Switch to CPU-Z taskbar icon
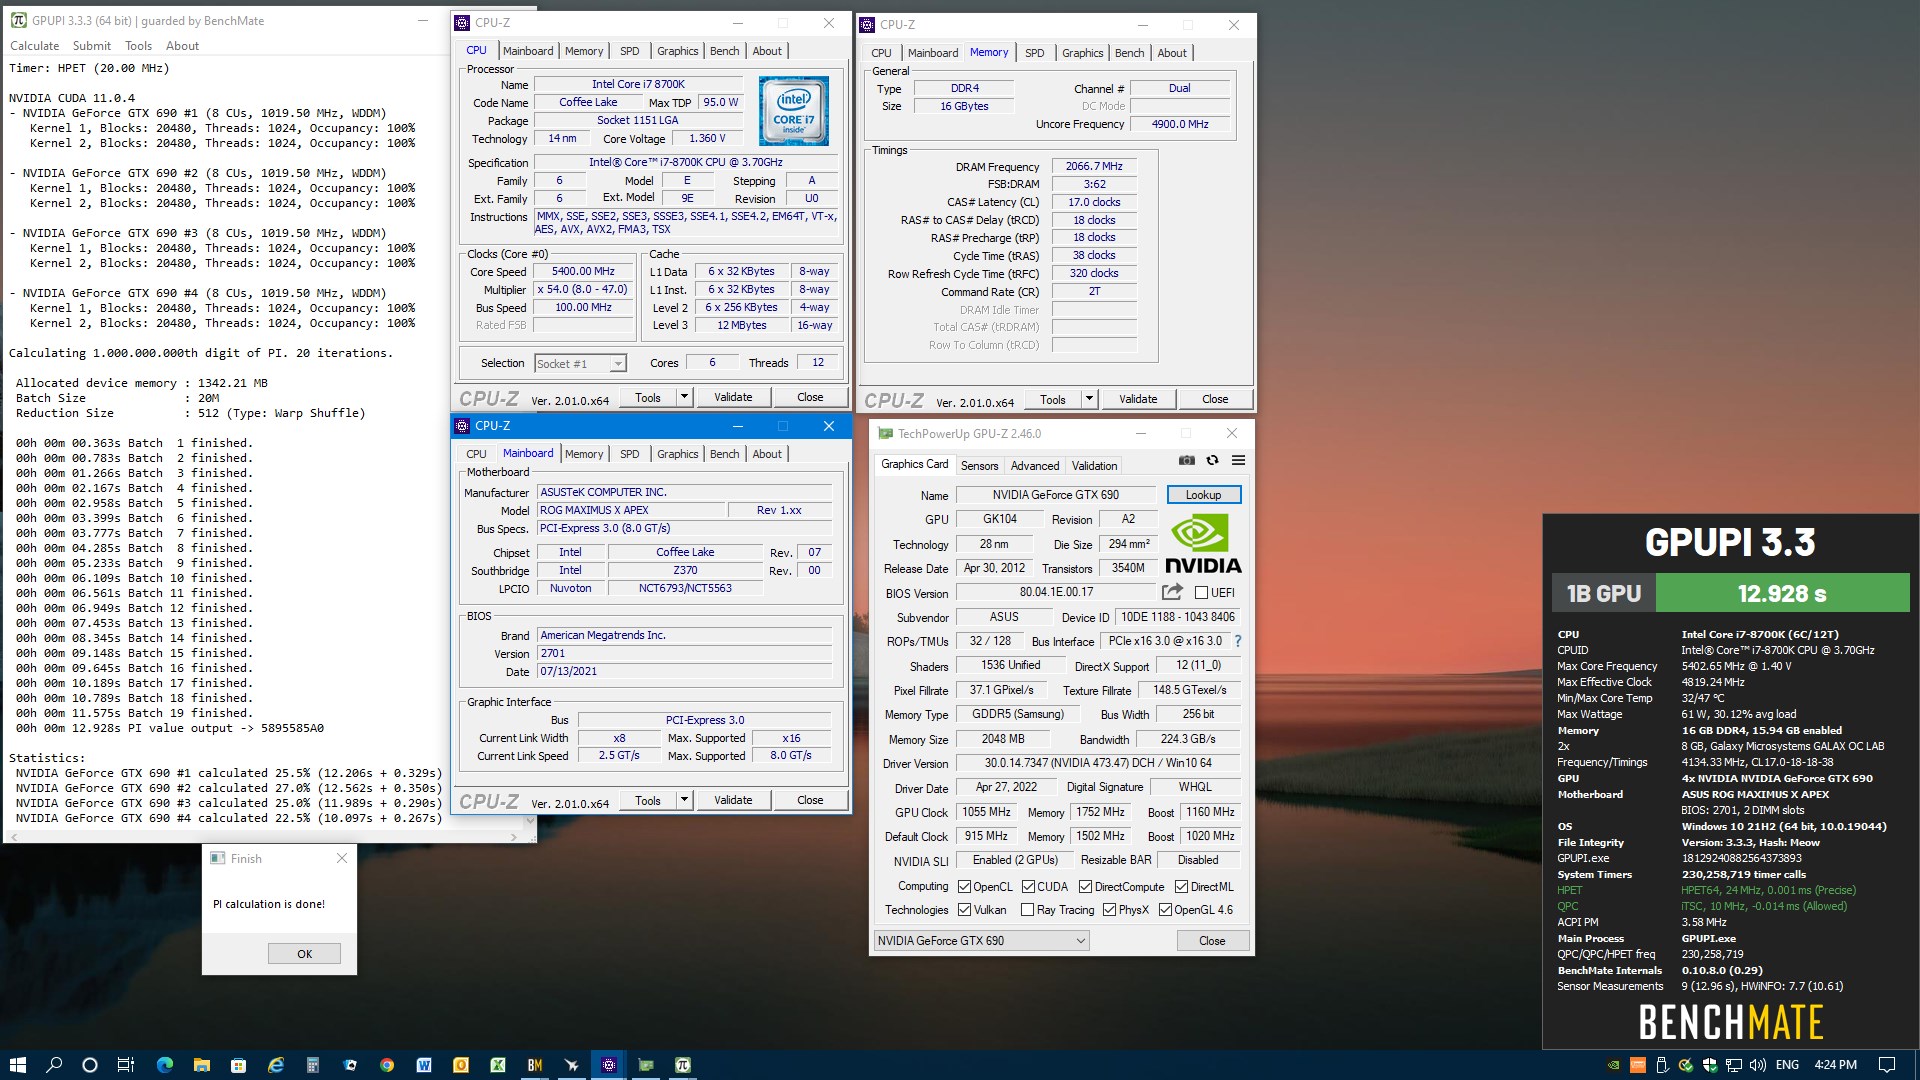The width and height of the screenshot is (1920, 1080). click(608, 1065)
